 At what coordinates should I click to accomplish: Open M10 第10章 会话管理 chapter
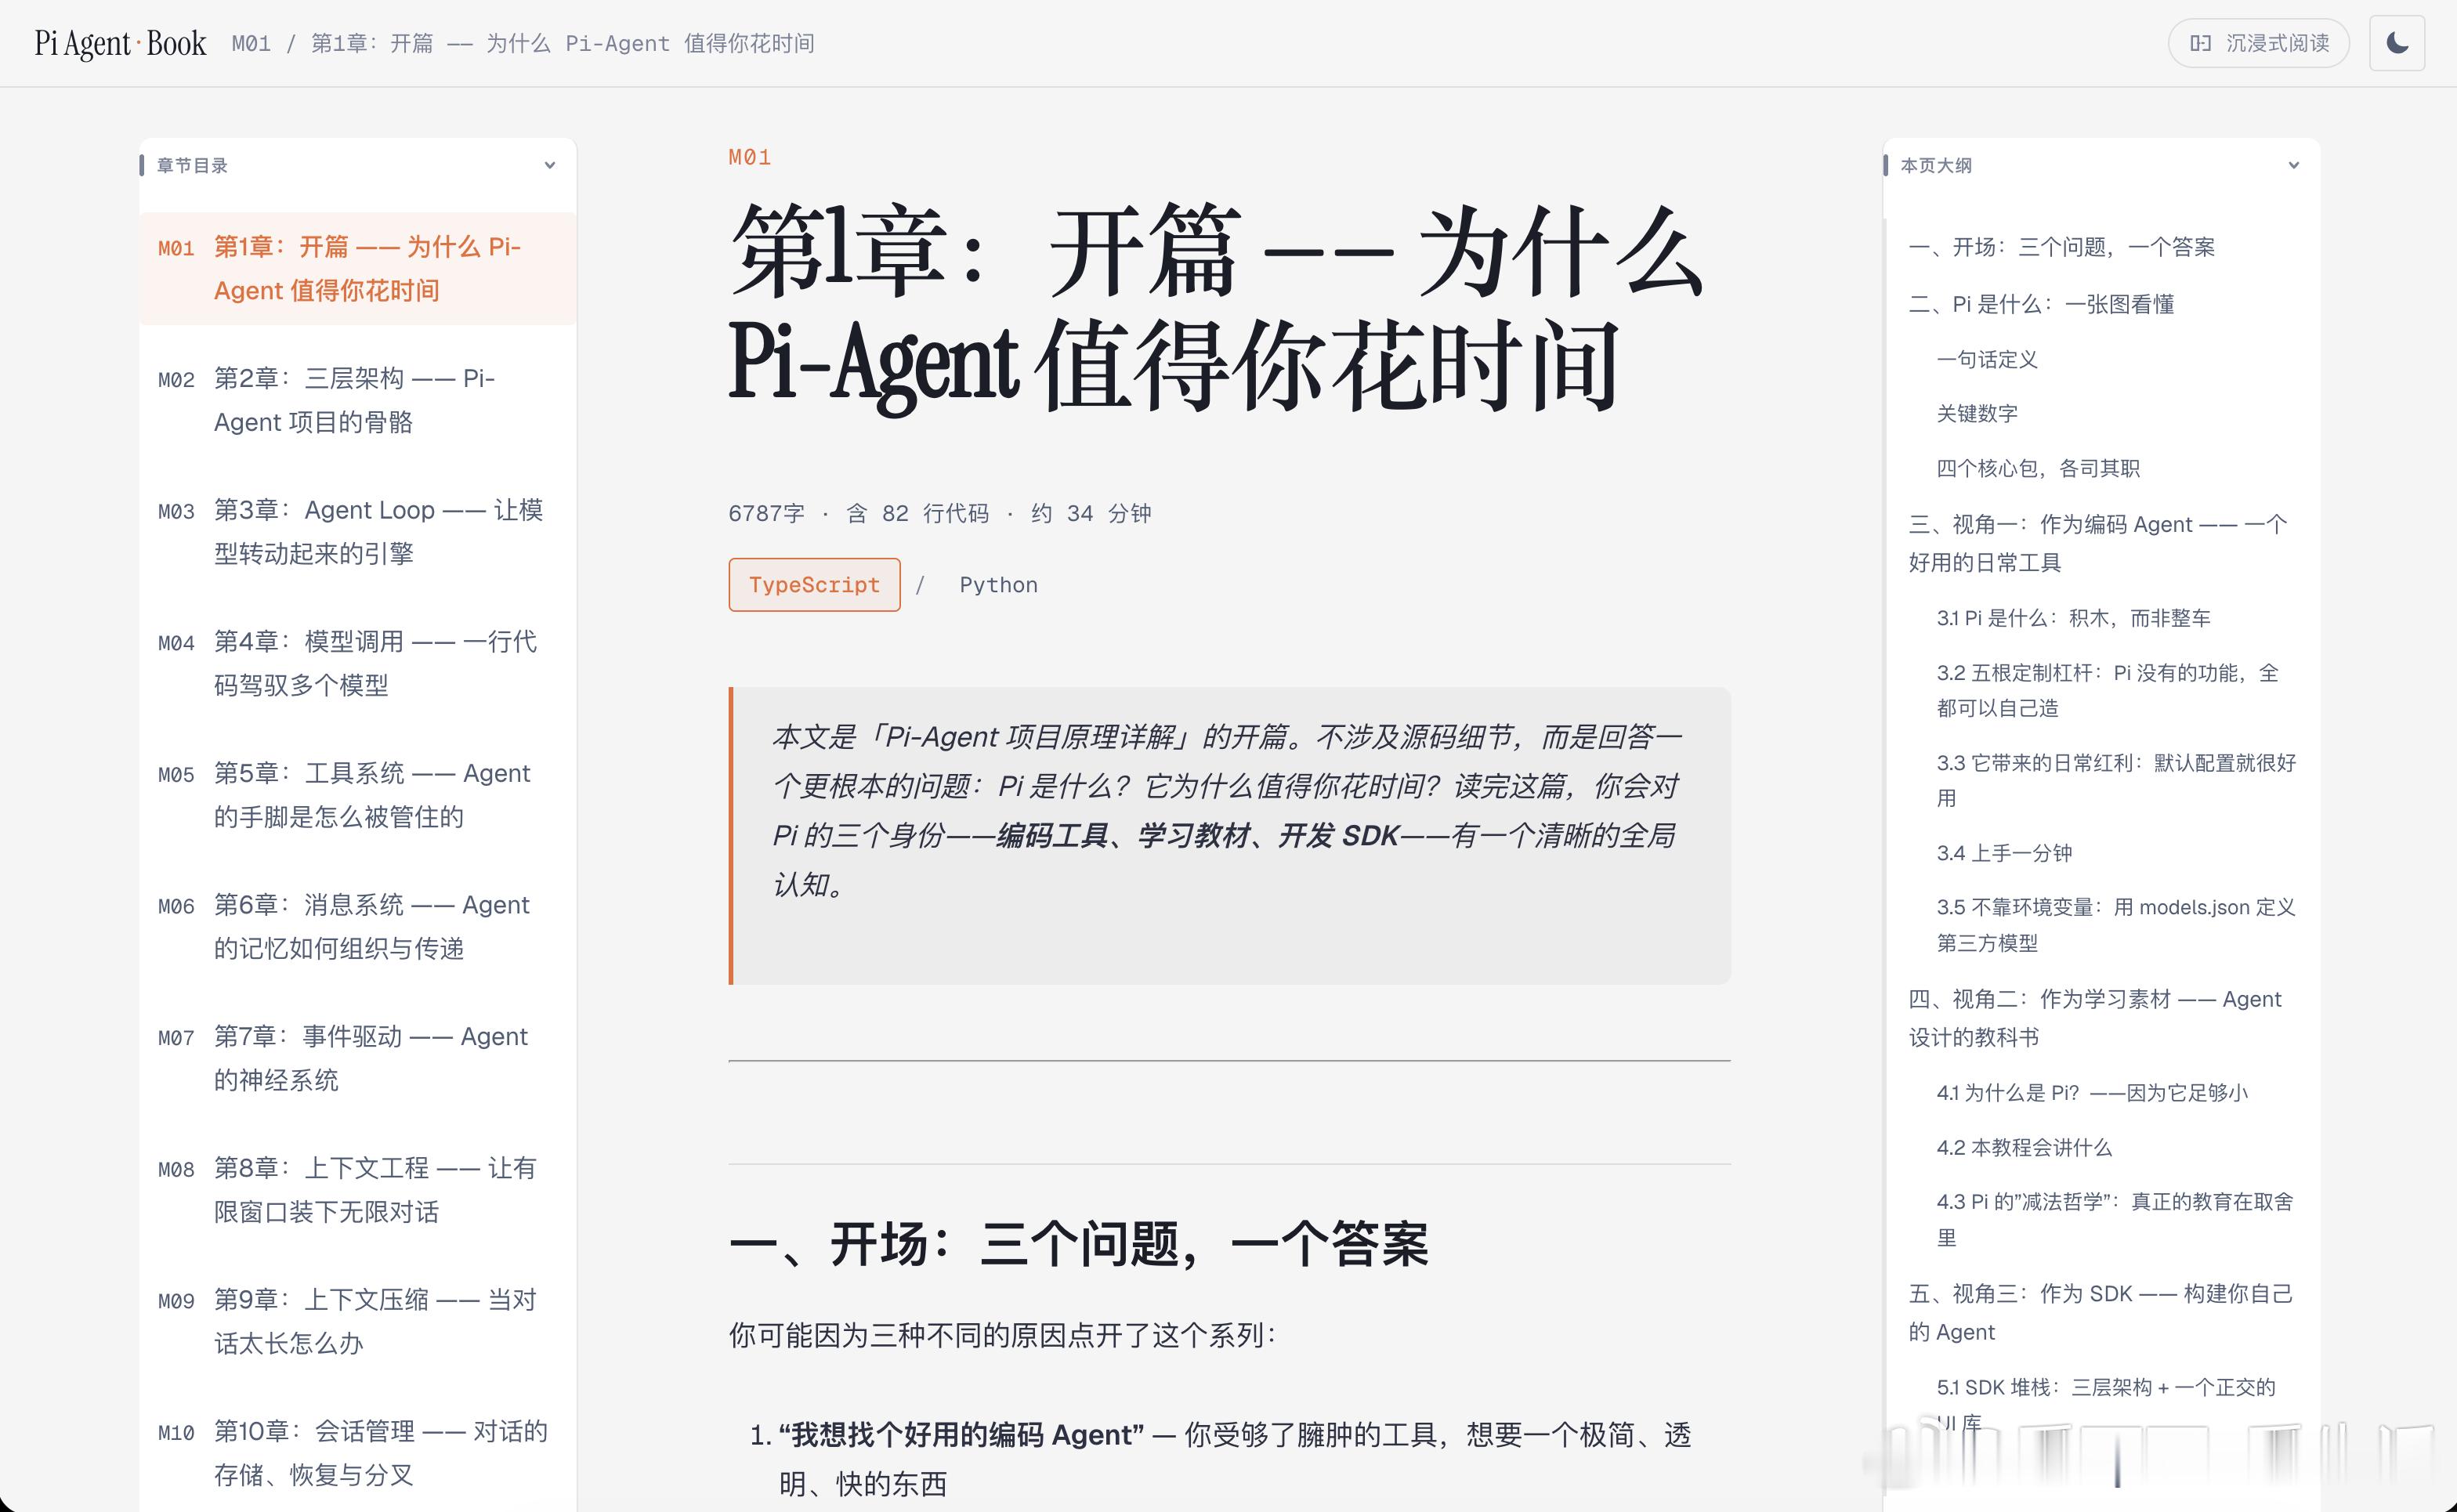click(x=358, y=1453)
